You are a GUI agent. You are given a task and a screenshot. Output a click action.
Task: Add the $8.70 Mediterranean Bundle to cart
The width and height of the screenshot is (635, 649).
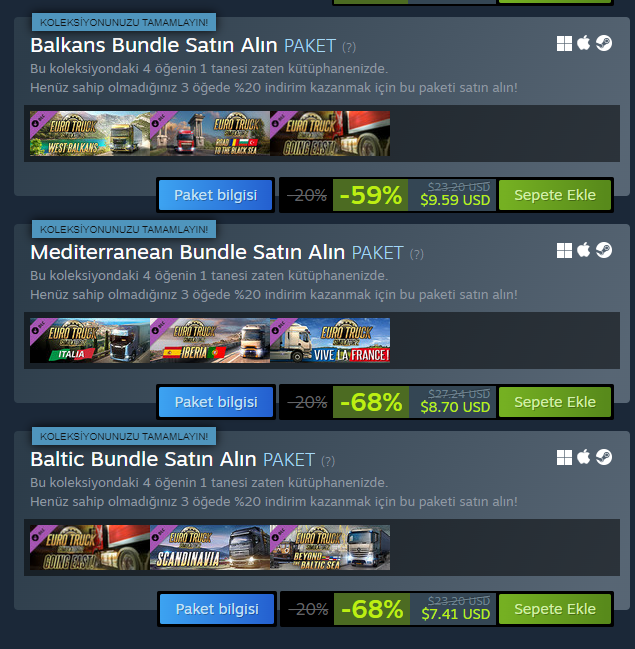(x=555, y=402)
